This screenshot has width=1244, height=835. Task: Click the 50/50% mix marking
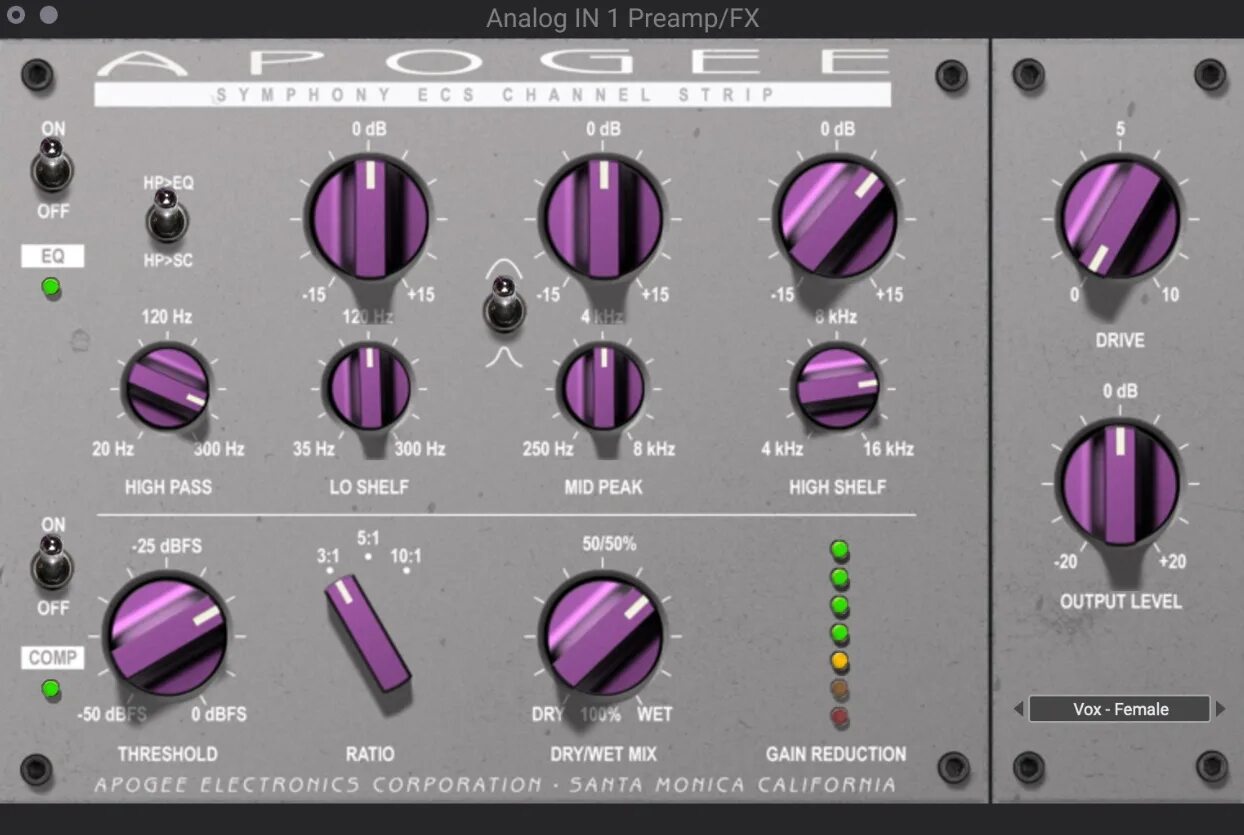click(609, 544)
